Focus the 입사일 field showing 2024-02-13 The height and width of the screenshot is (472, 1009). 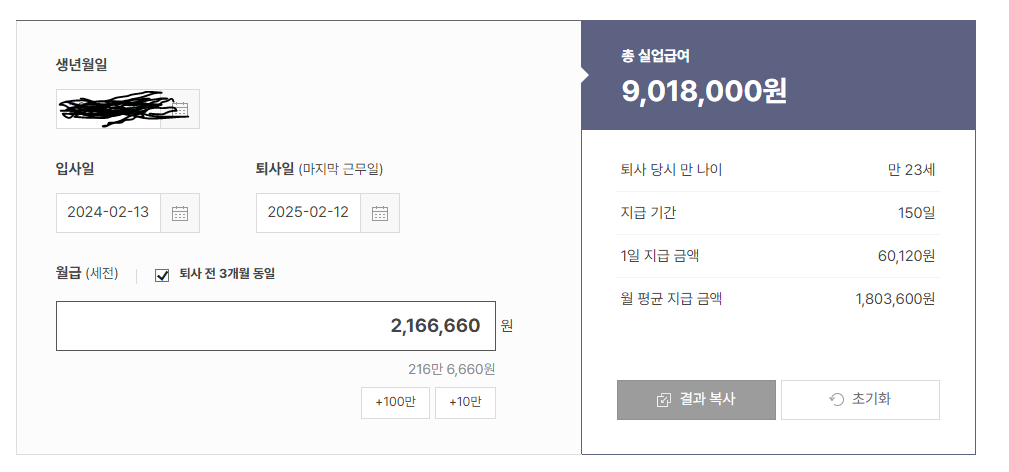coord(108,213)
